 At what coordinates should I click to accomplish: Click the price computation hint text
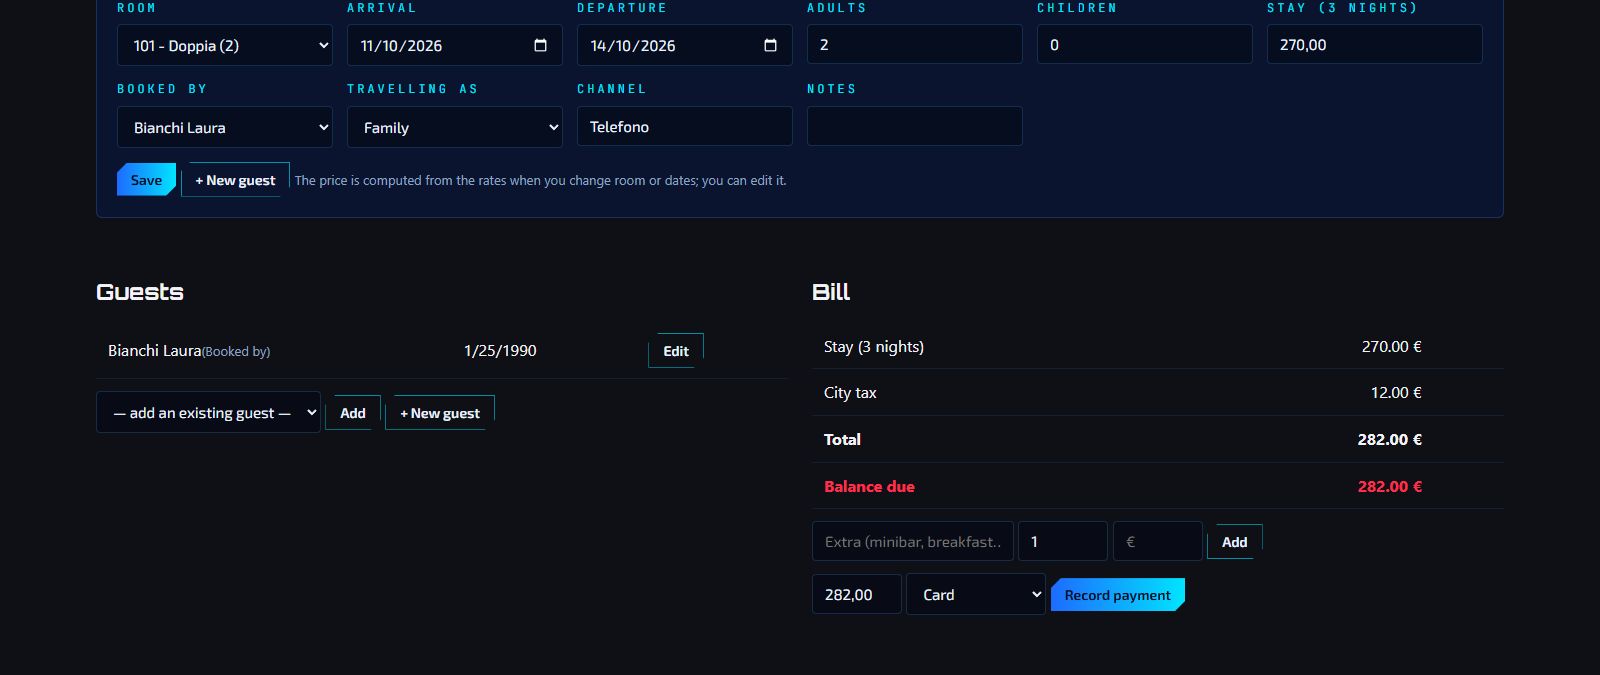coord(541,181)
